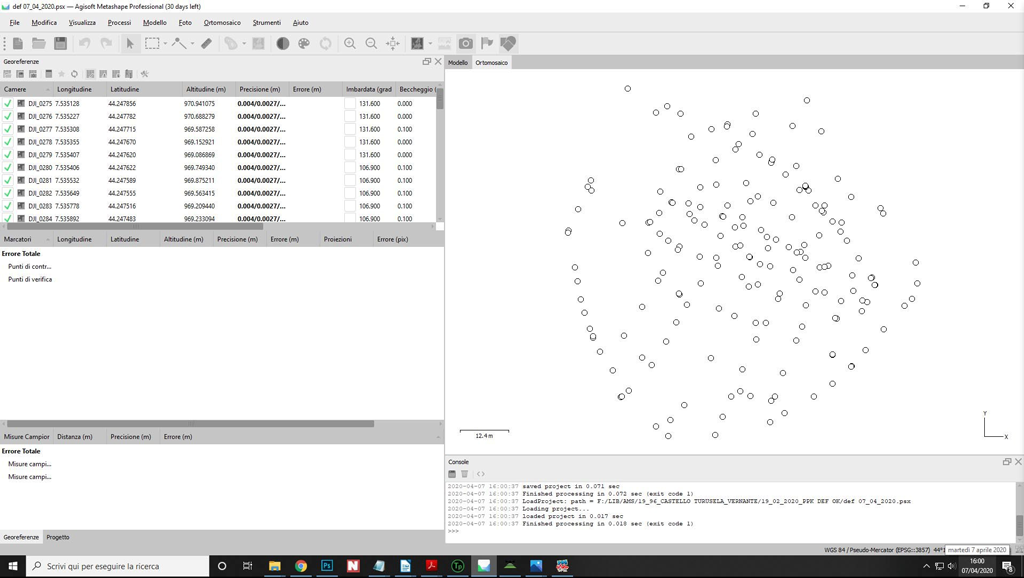Uncheck the DJI_0275 camera checkbox

[8, 104]
